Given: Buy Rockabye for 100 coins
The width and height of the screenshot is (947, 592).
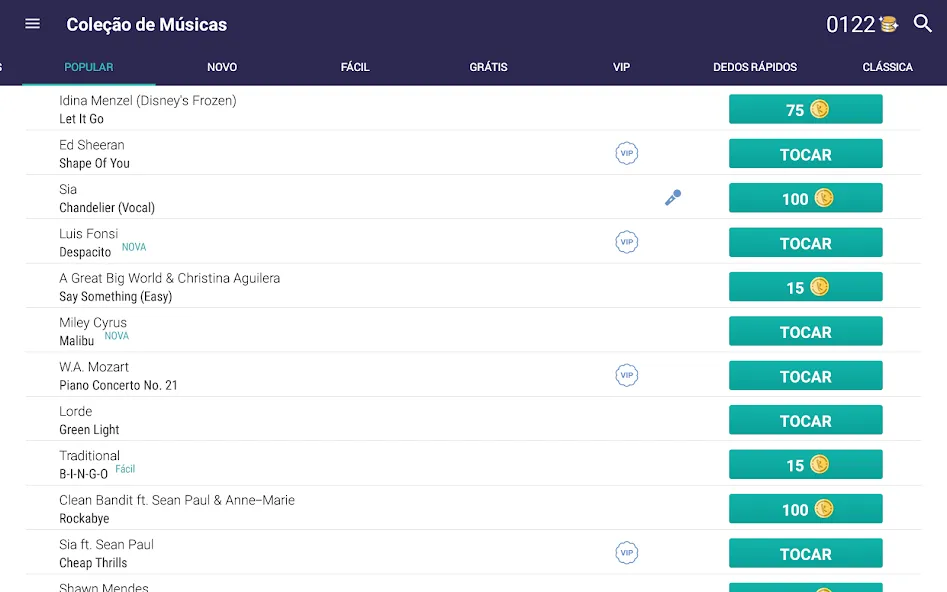Looking at the screenshot, I should (806, 509).
